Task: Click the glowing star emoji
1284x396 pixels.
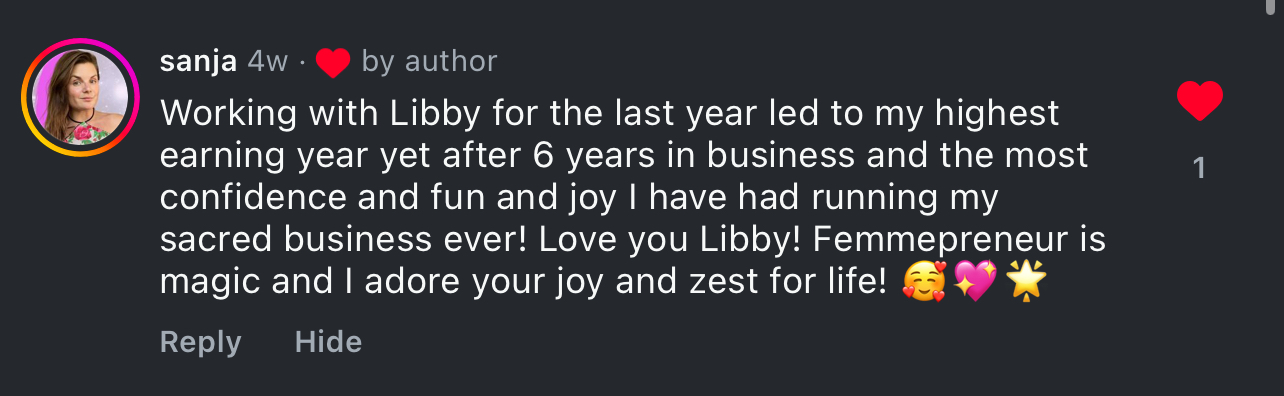Action: pos(1025,282)
